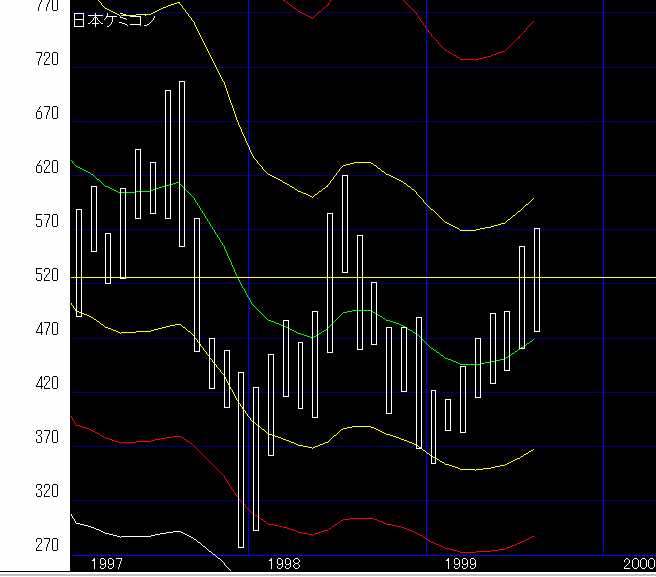Click the 420 price axis label

tap(46, 384)
